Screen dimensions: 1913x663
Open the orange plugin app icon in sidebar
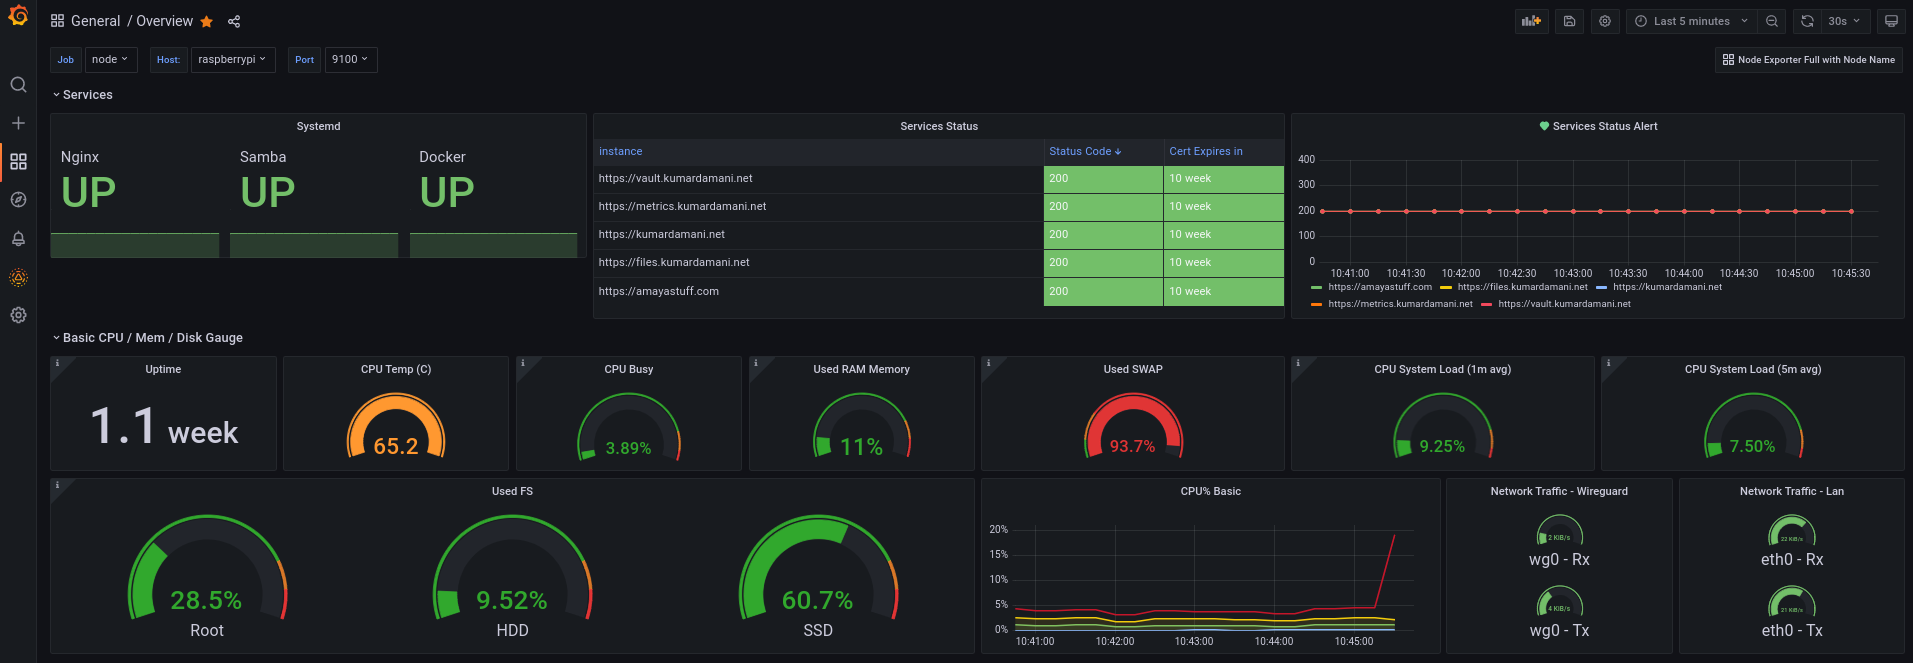point(18,277)
